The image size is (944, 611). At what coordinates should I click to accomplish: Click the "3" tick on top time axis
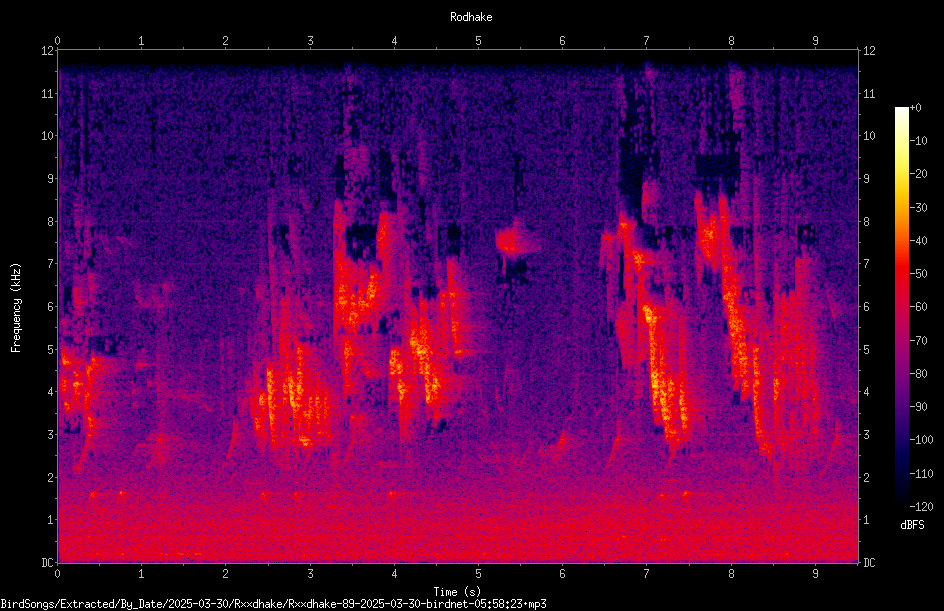click(310, 40)
